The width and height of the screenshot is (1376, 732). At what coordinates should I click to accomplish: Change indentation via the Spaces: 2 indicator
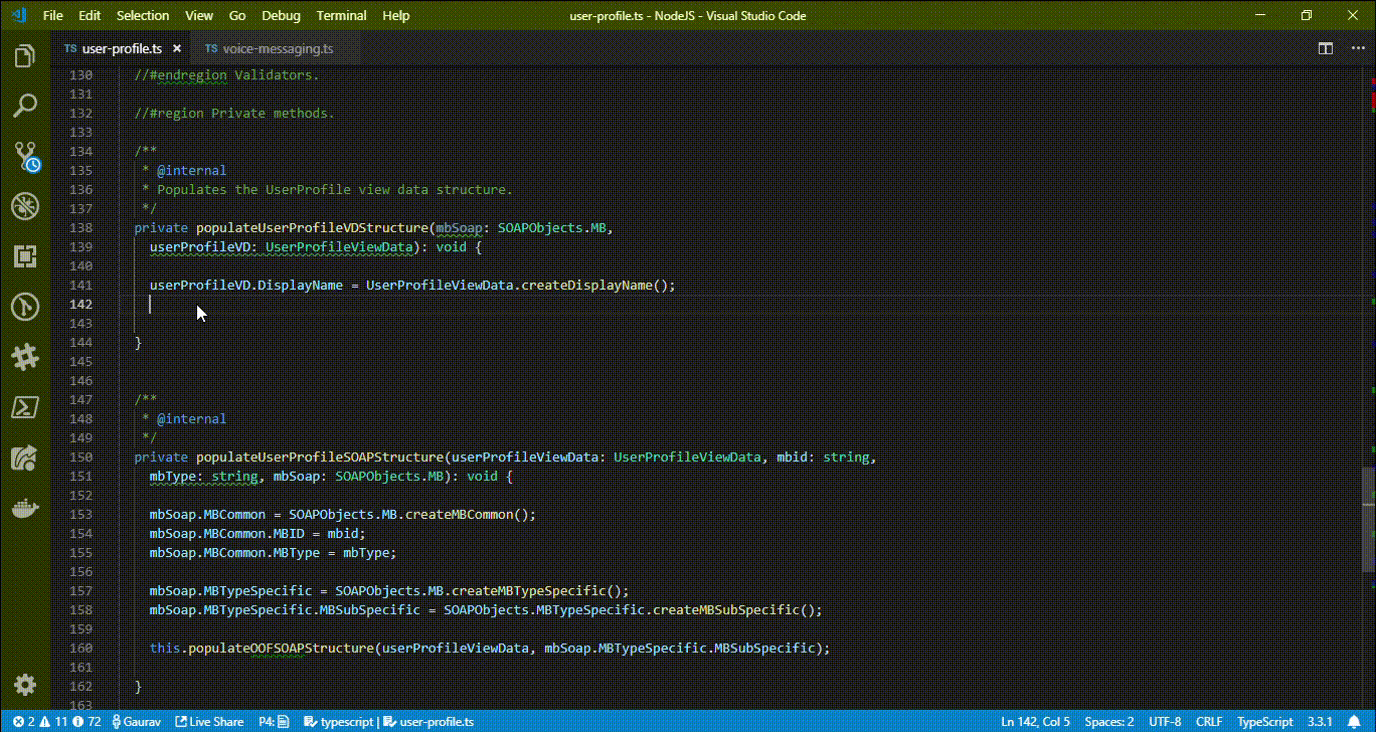pyautogui.click(x=1108, y=721)
